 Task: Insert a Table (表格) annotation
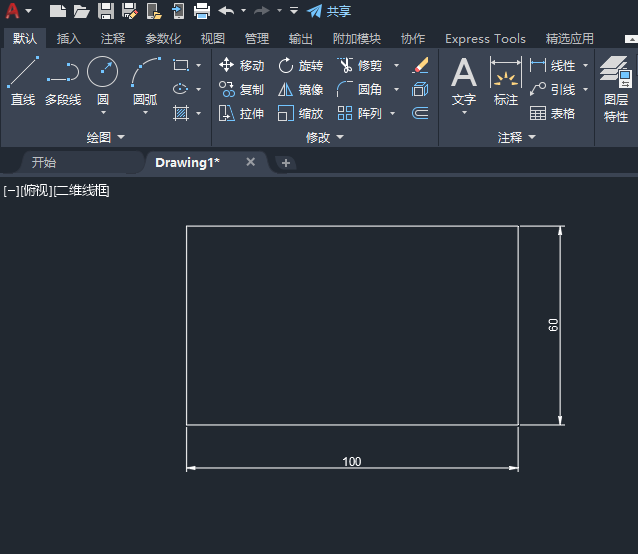click(553, 113)
